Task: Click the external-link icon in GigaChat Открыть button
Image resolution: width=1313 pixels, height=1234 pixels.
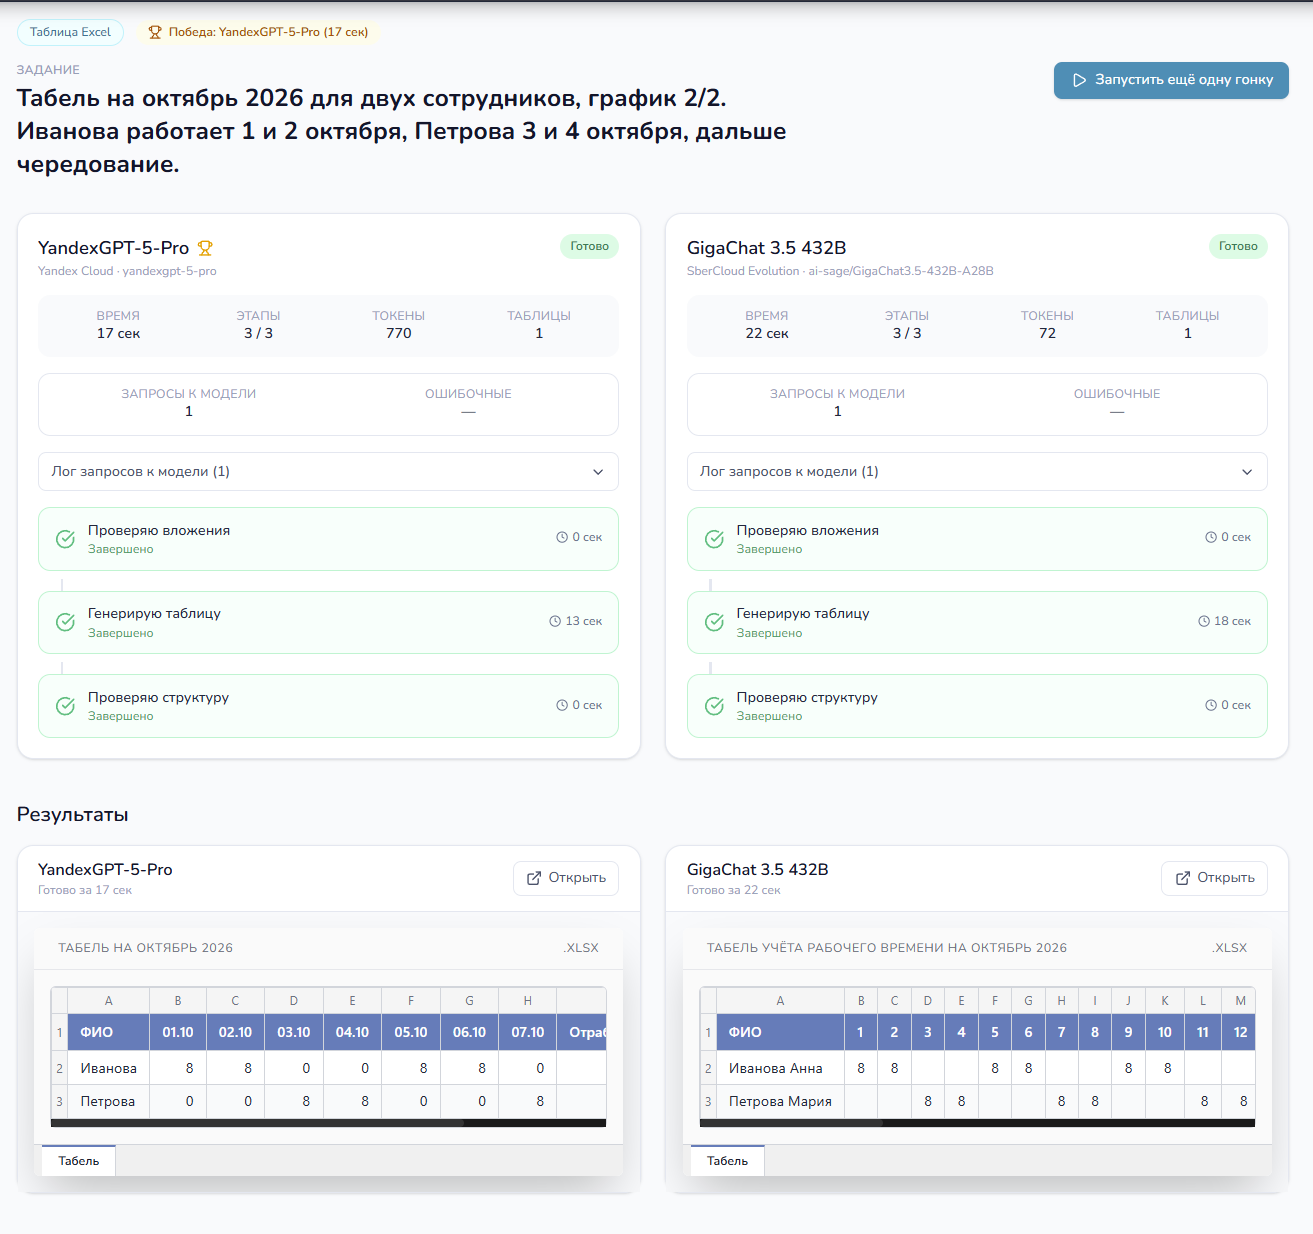Action: pos(1183,878)
